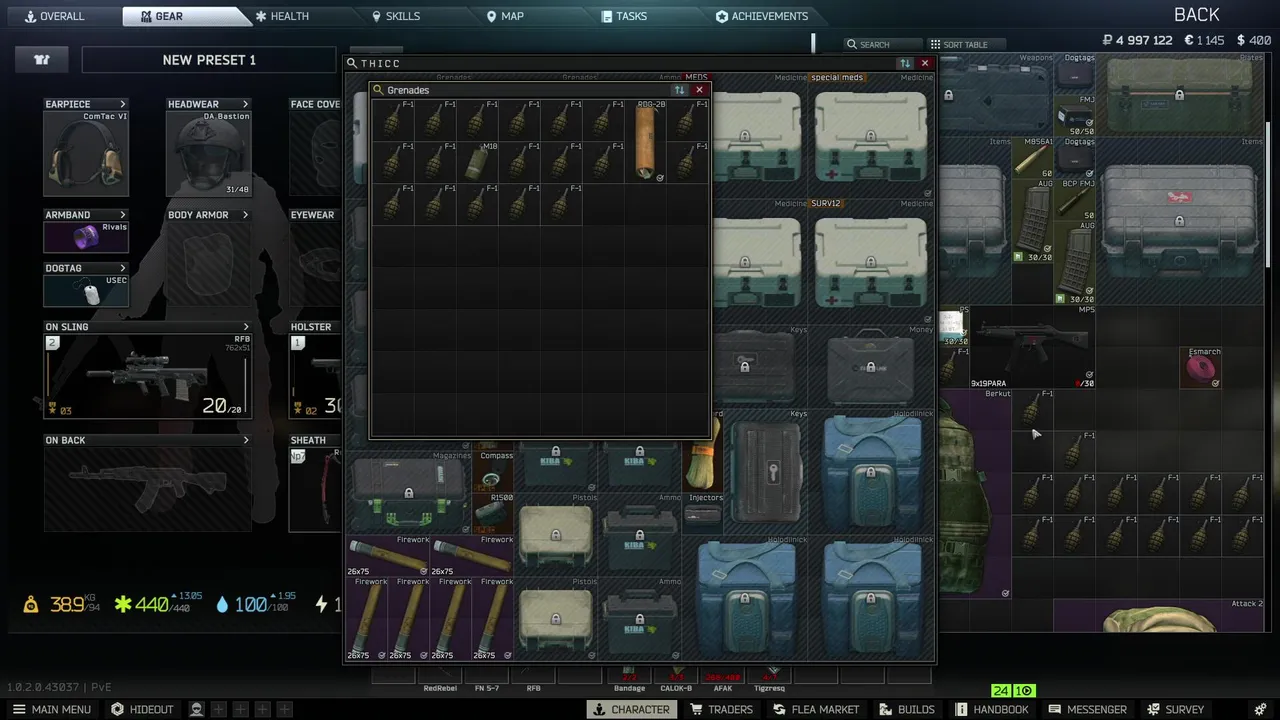Switch to the TASKS tab
Viewport: 1280px width, 720px height.
point(625,16)
